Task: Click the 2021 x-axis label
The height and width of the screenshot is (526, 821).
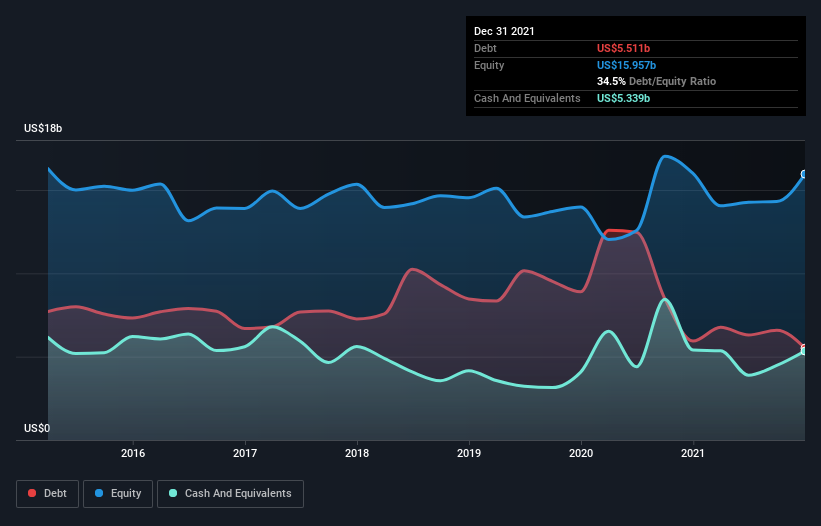Action: pyautogui.click(x=693, y=453)
